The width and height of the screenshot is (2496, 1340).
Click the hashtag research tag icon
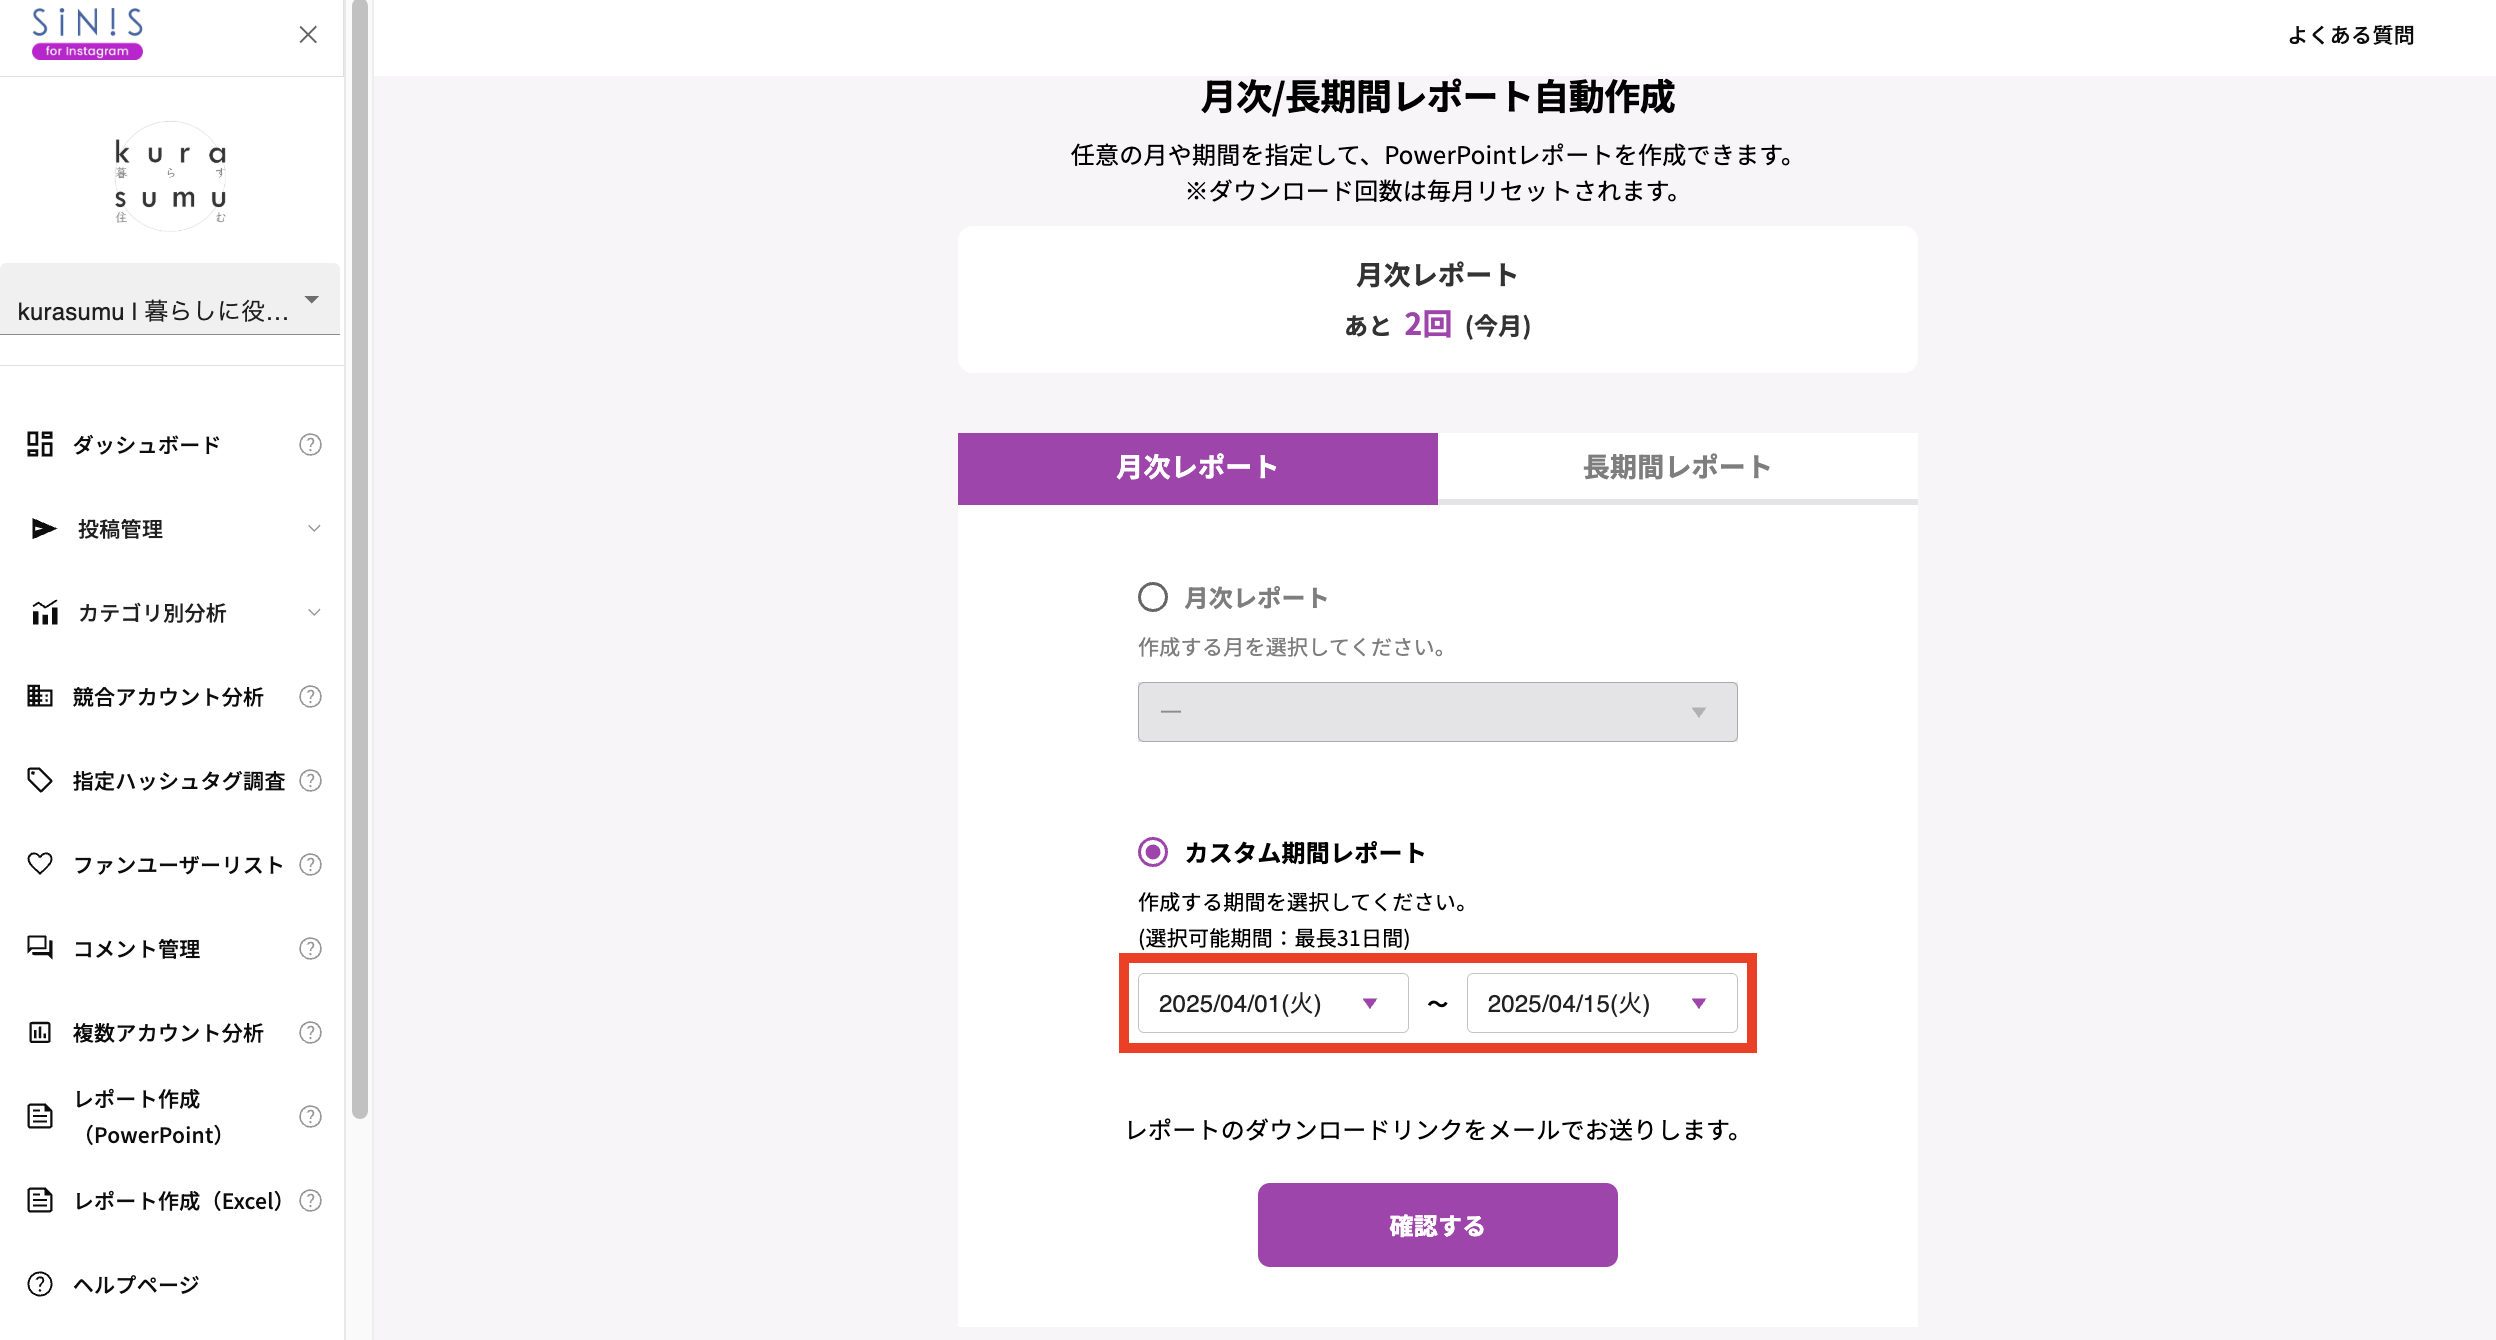pyautogui.click(x=40, y=780)
